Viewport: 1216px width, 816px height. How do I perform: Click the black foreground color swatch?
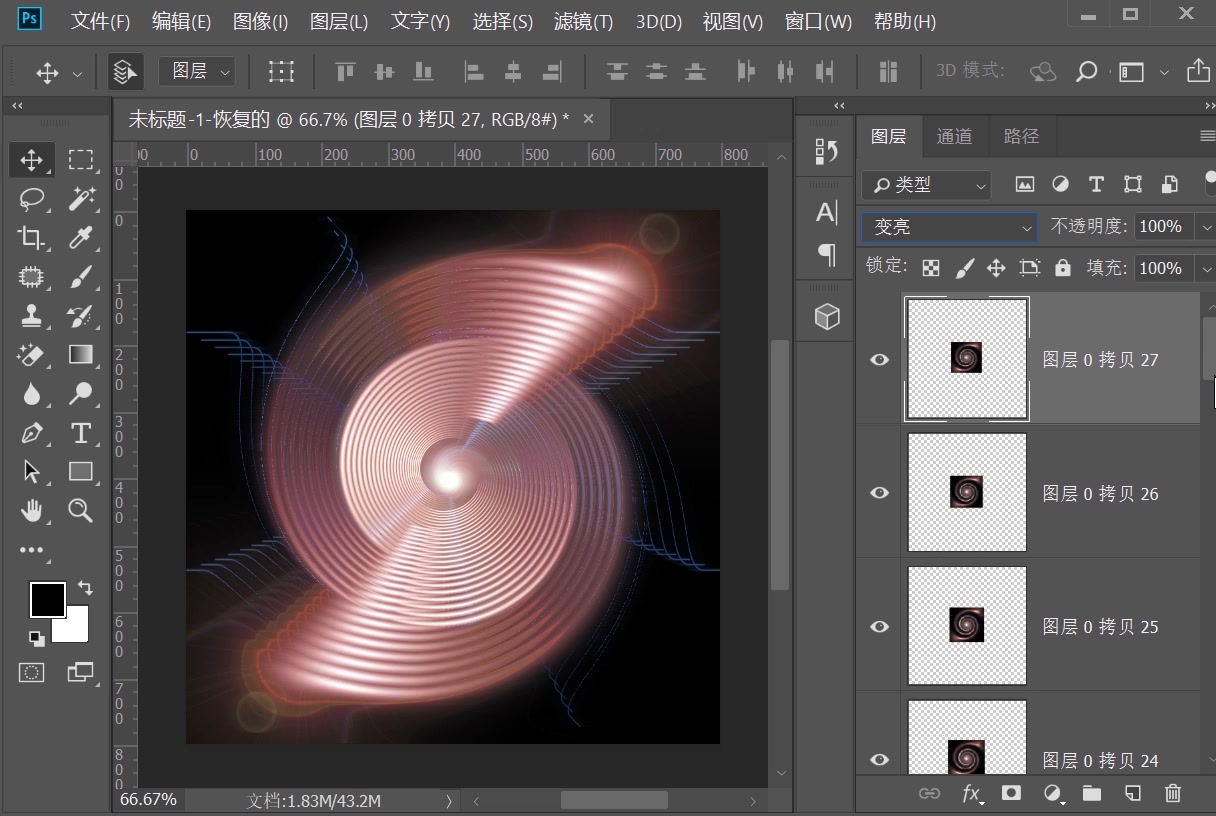46,599
